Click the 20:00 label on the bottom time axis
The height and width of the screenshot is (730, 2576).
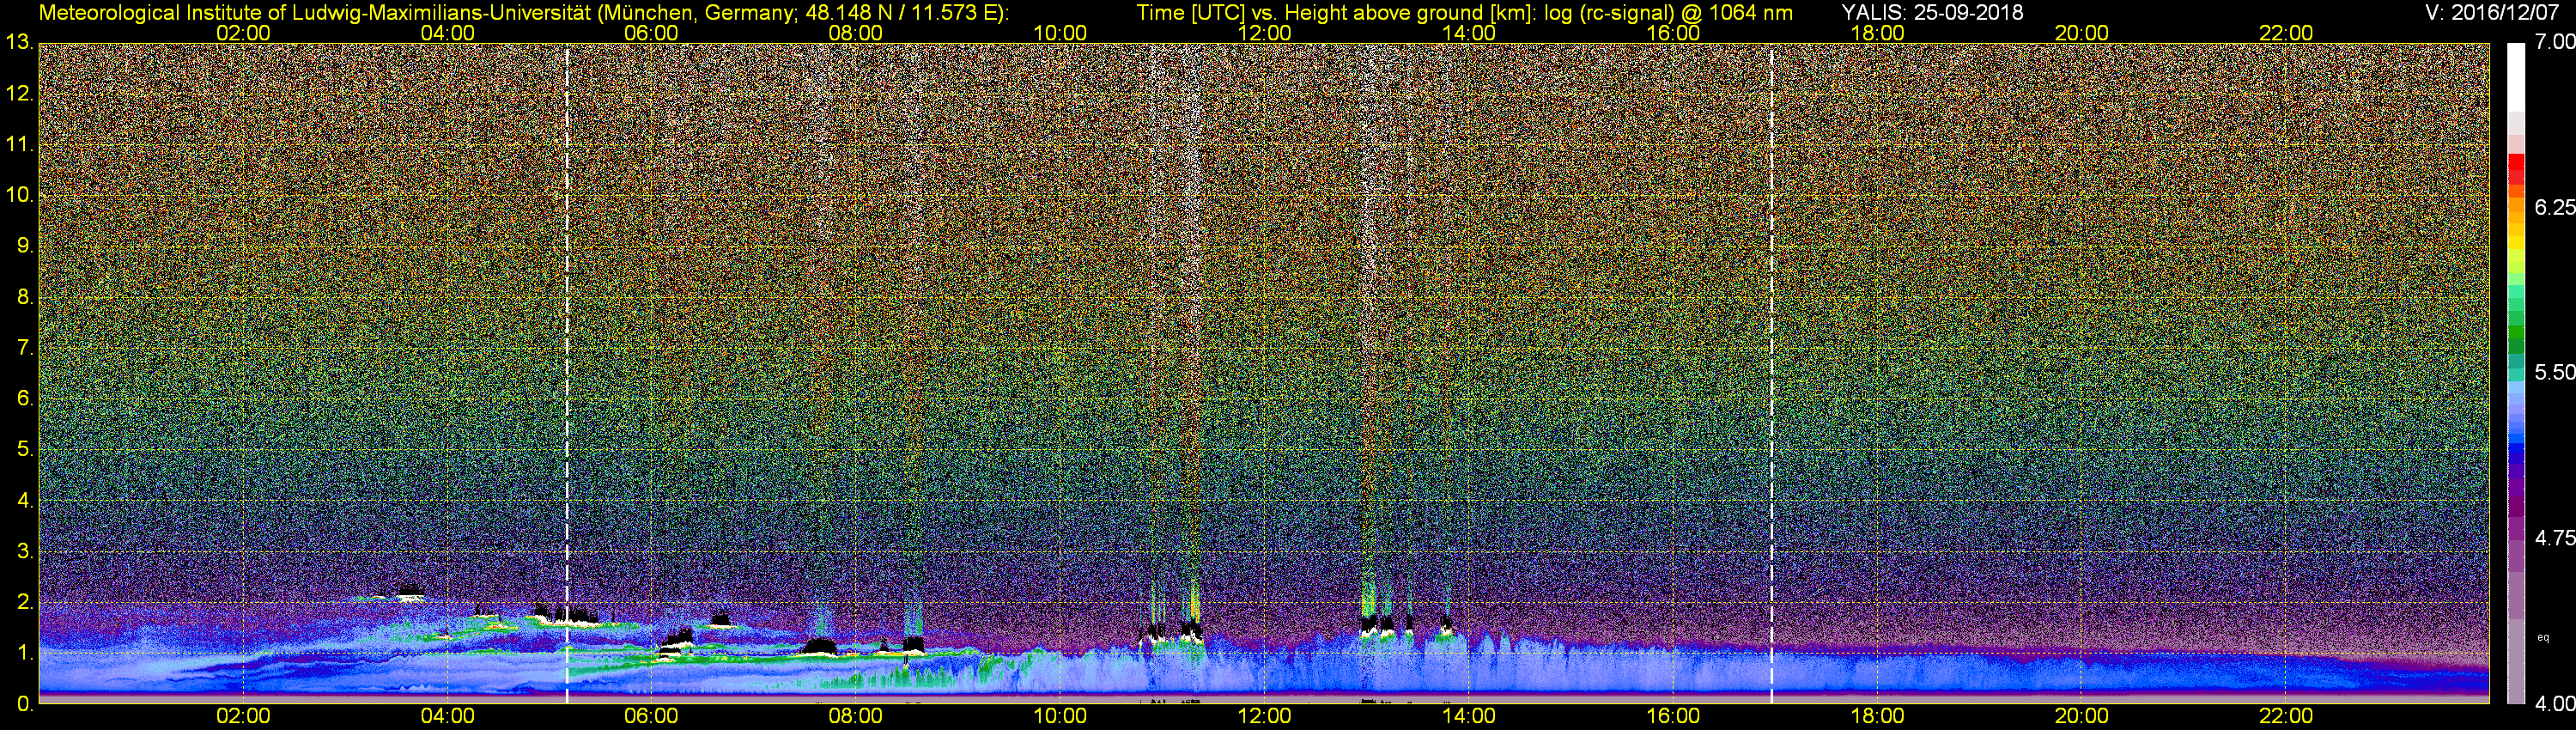coord(2081,717)
